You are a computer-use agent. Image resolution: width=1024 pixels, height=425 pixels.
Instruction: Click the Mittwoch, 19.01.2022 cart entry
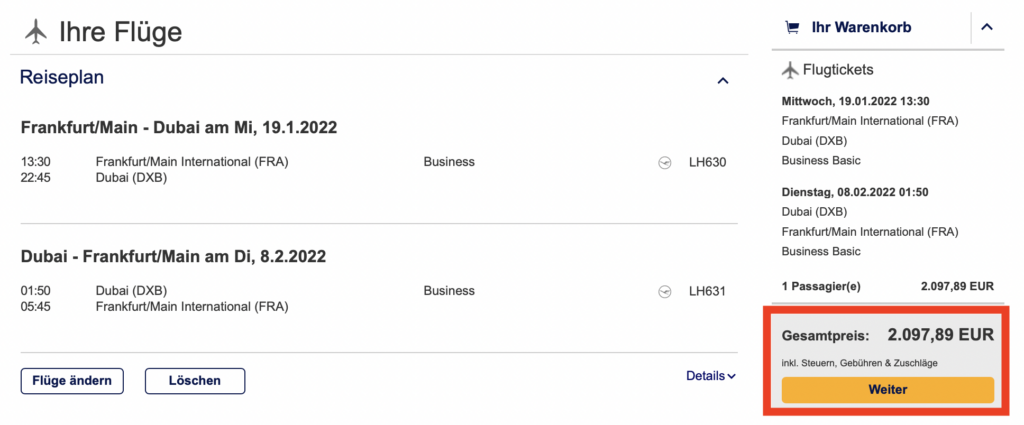(856, 101)
